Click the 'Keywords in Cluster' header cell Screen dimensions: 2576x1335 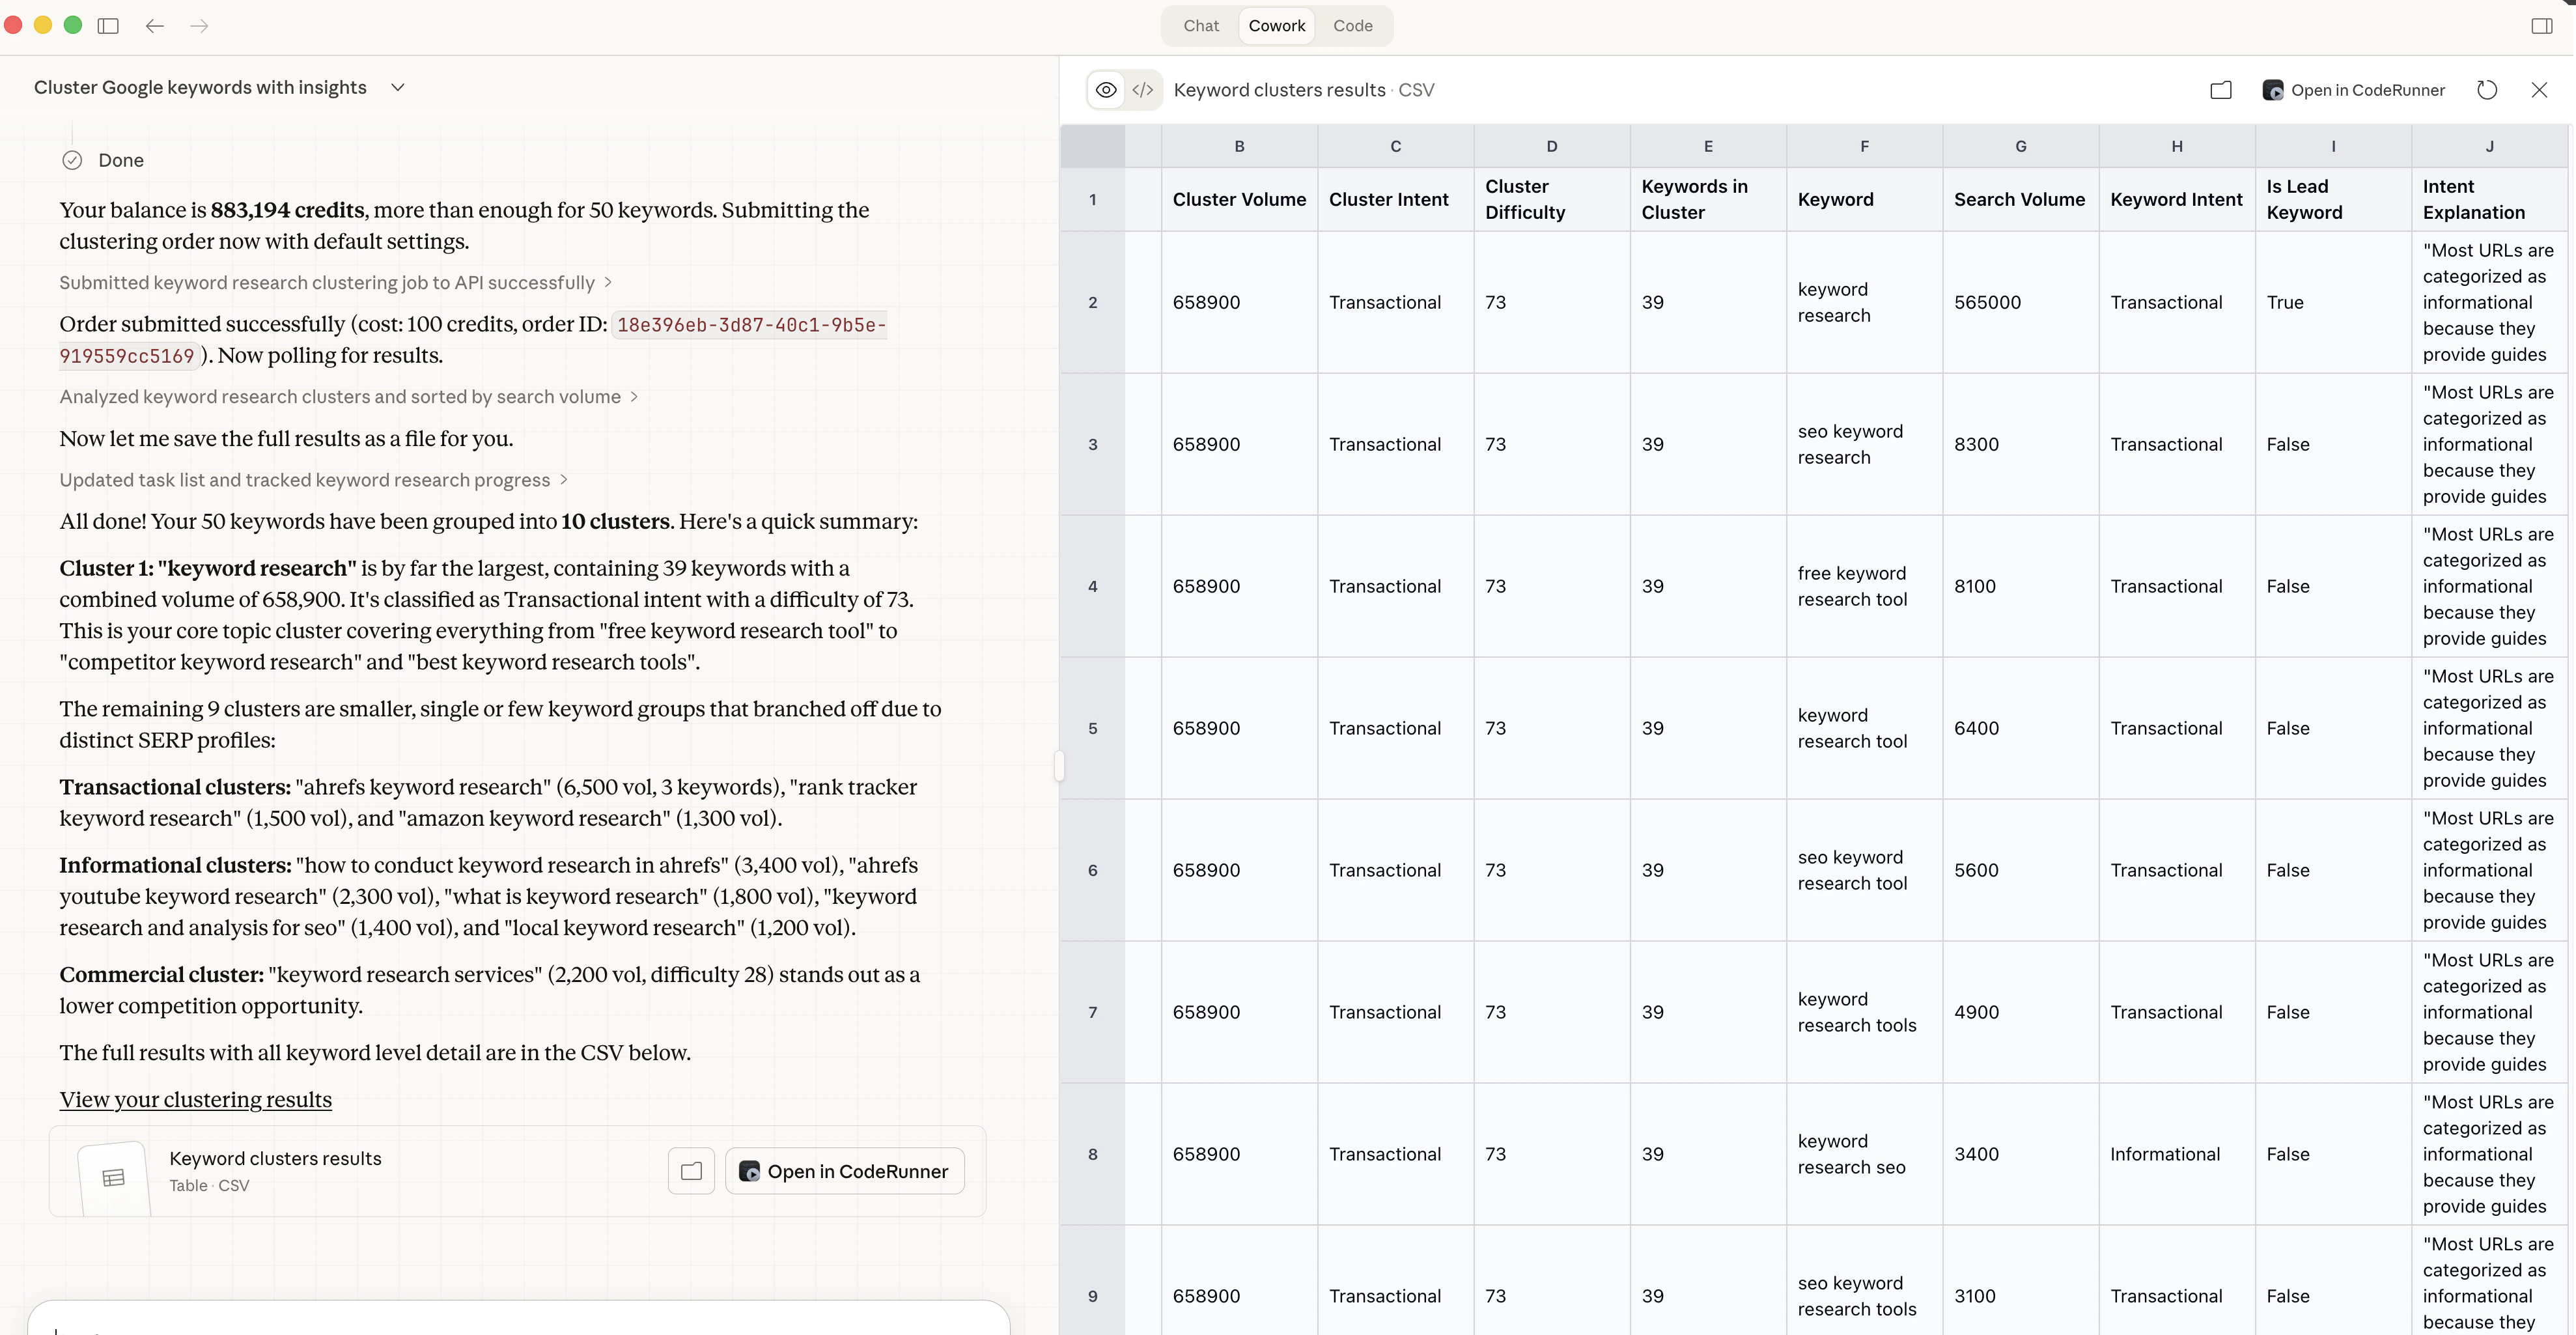click(1708, 200)
